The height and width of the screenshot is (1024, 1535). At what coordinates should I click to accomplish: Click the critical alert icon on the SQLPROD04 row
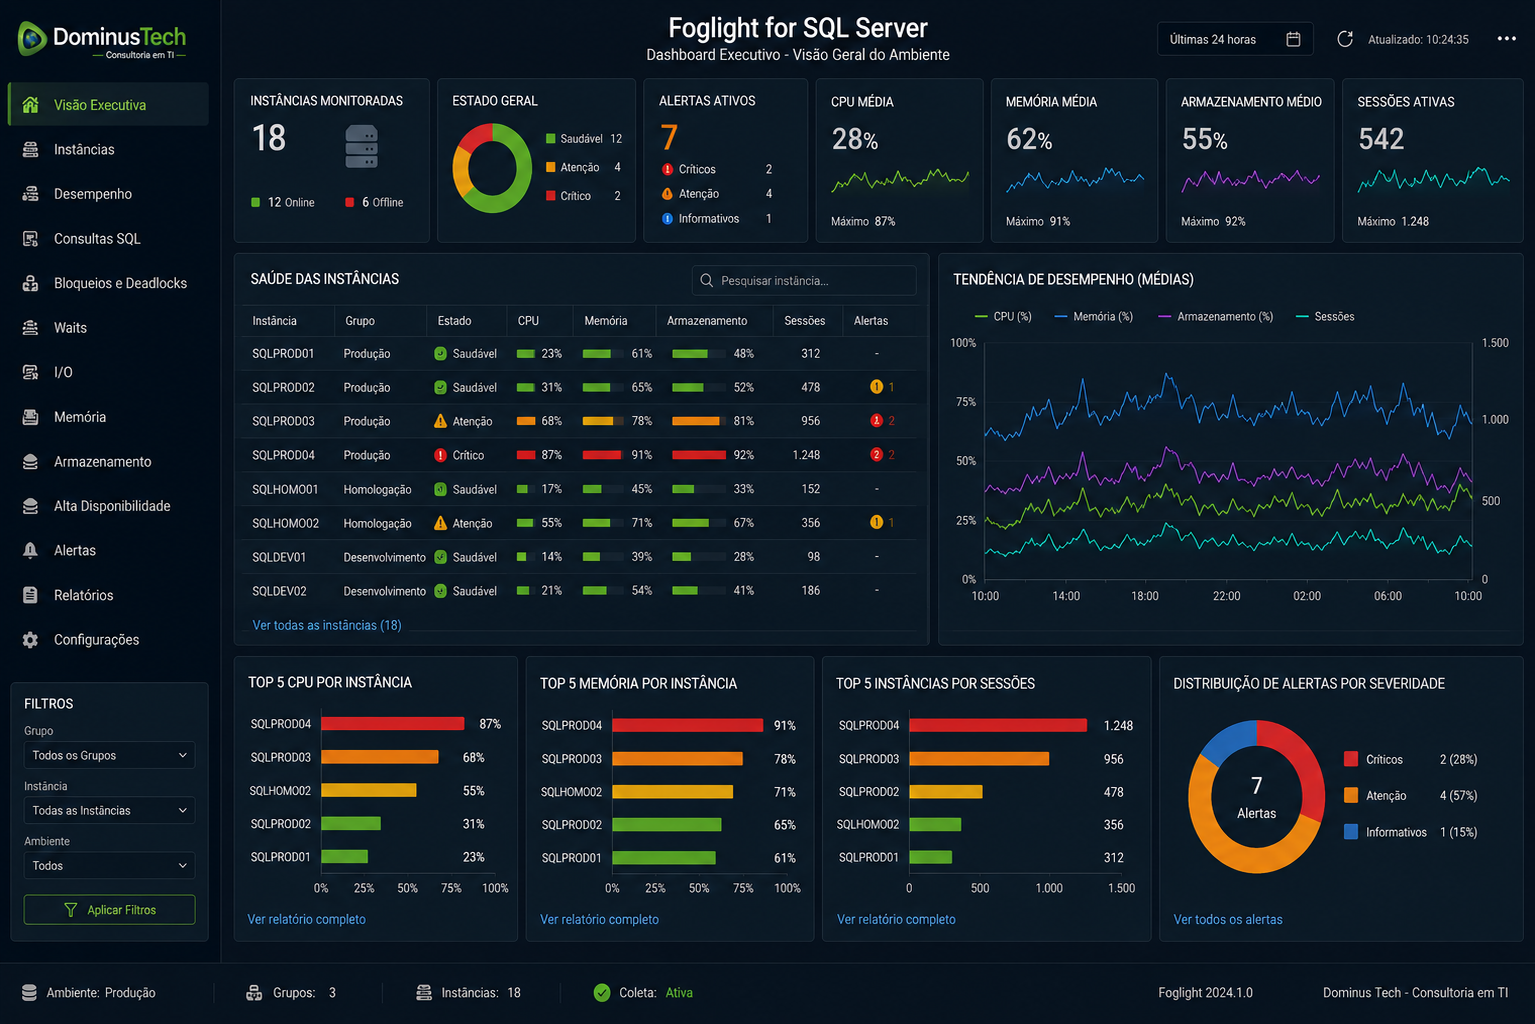876,455
